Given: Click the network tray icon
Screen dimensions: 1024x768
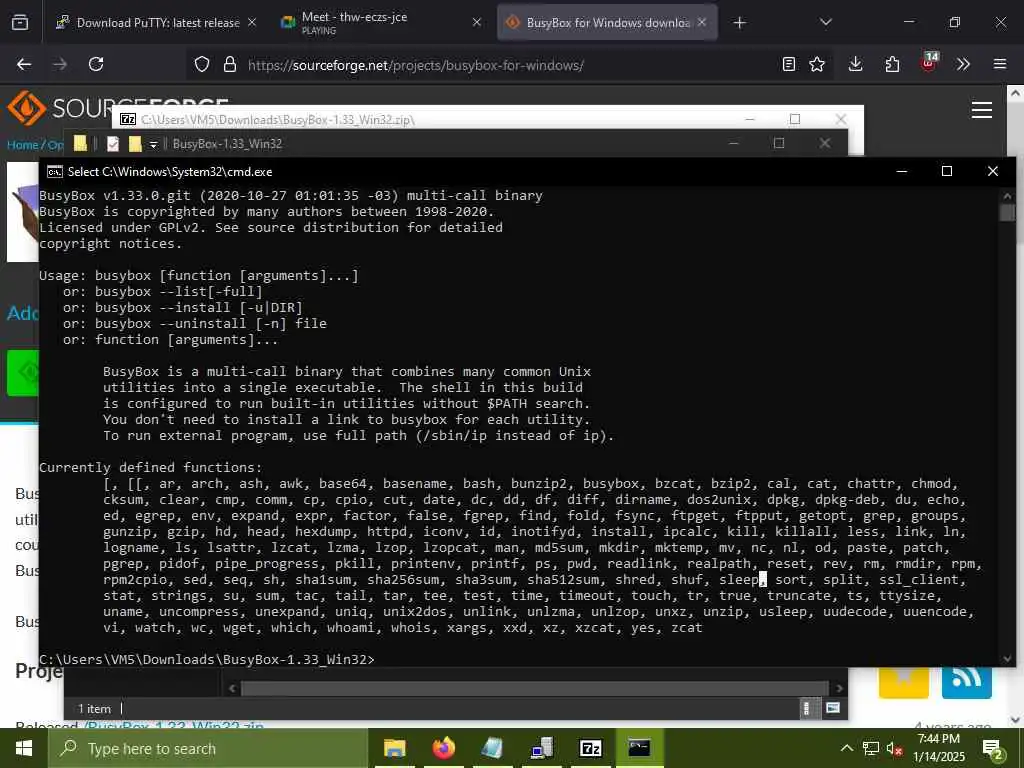Looking at the screenshot, I should tap(871, 748).
